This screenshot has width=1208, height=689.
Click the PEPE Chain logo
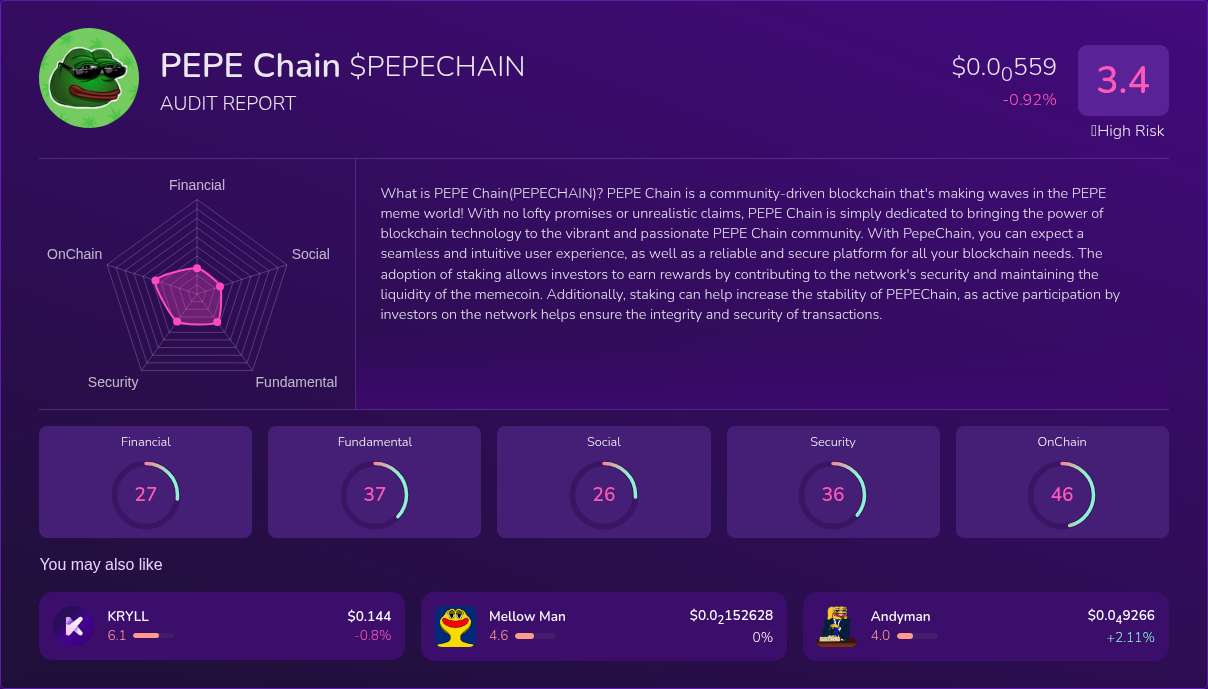[x=88, y=77]
